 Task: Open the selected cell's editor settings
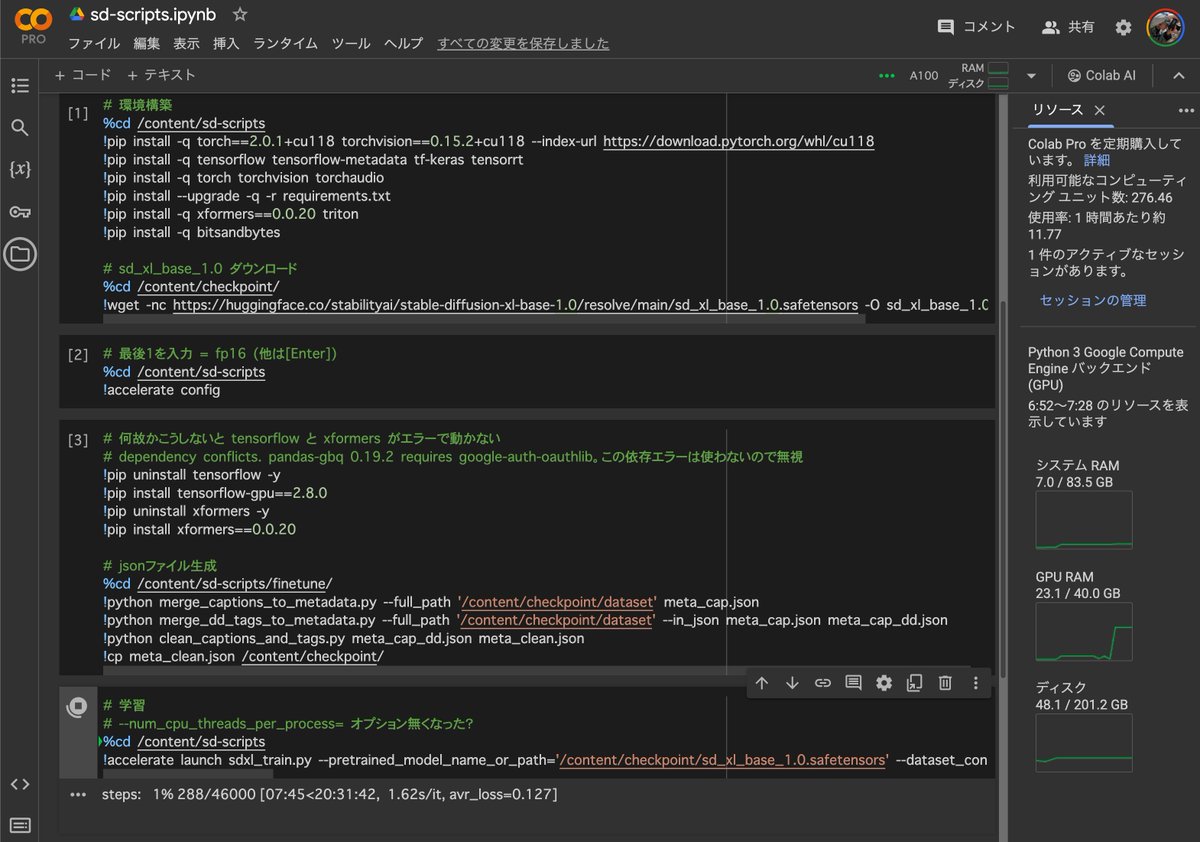click(884, 683)
